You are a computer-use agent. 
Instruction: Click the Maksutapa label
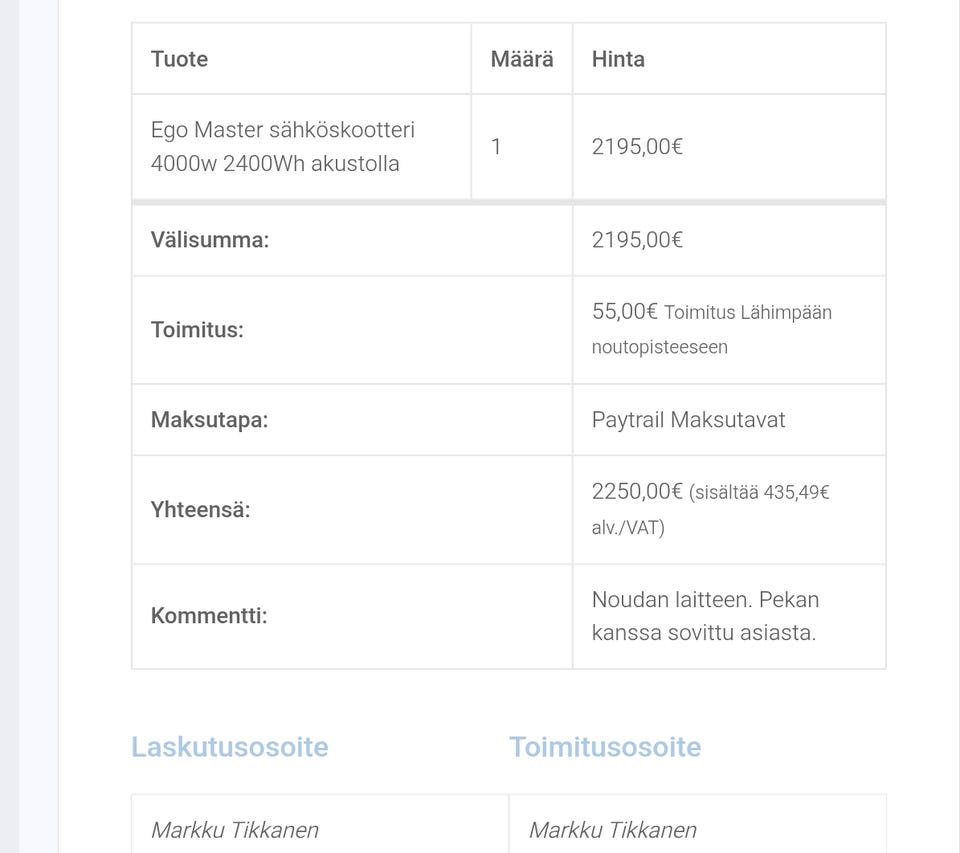[209, 420]
